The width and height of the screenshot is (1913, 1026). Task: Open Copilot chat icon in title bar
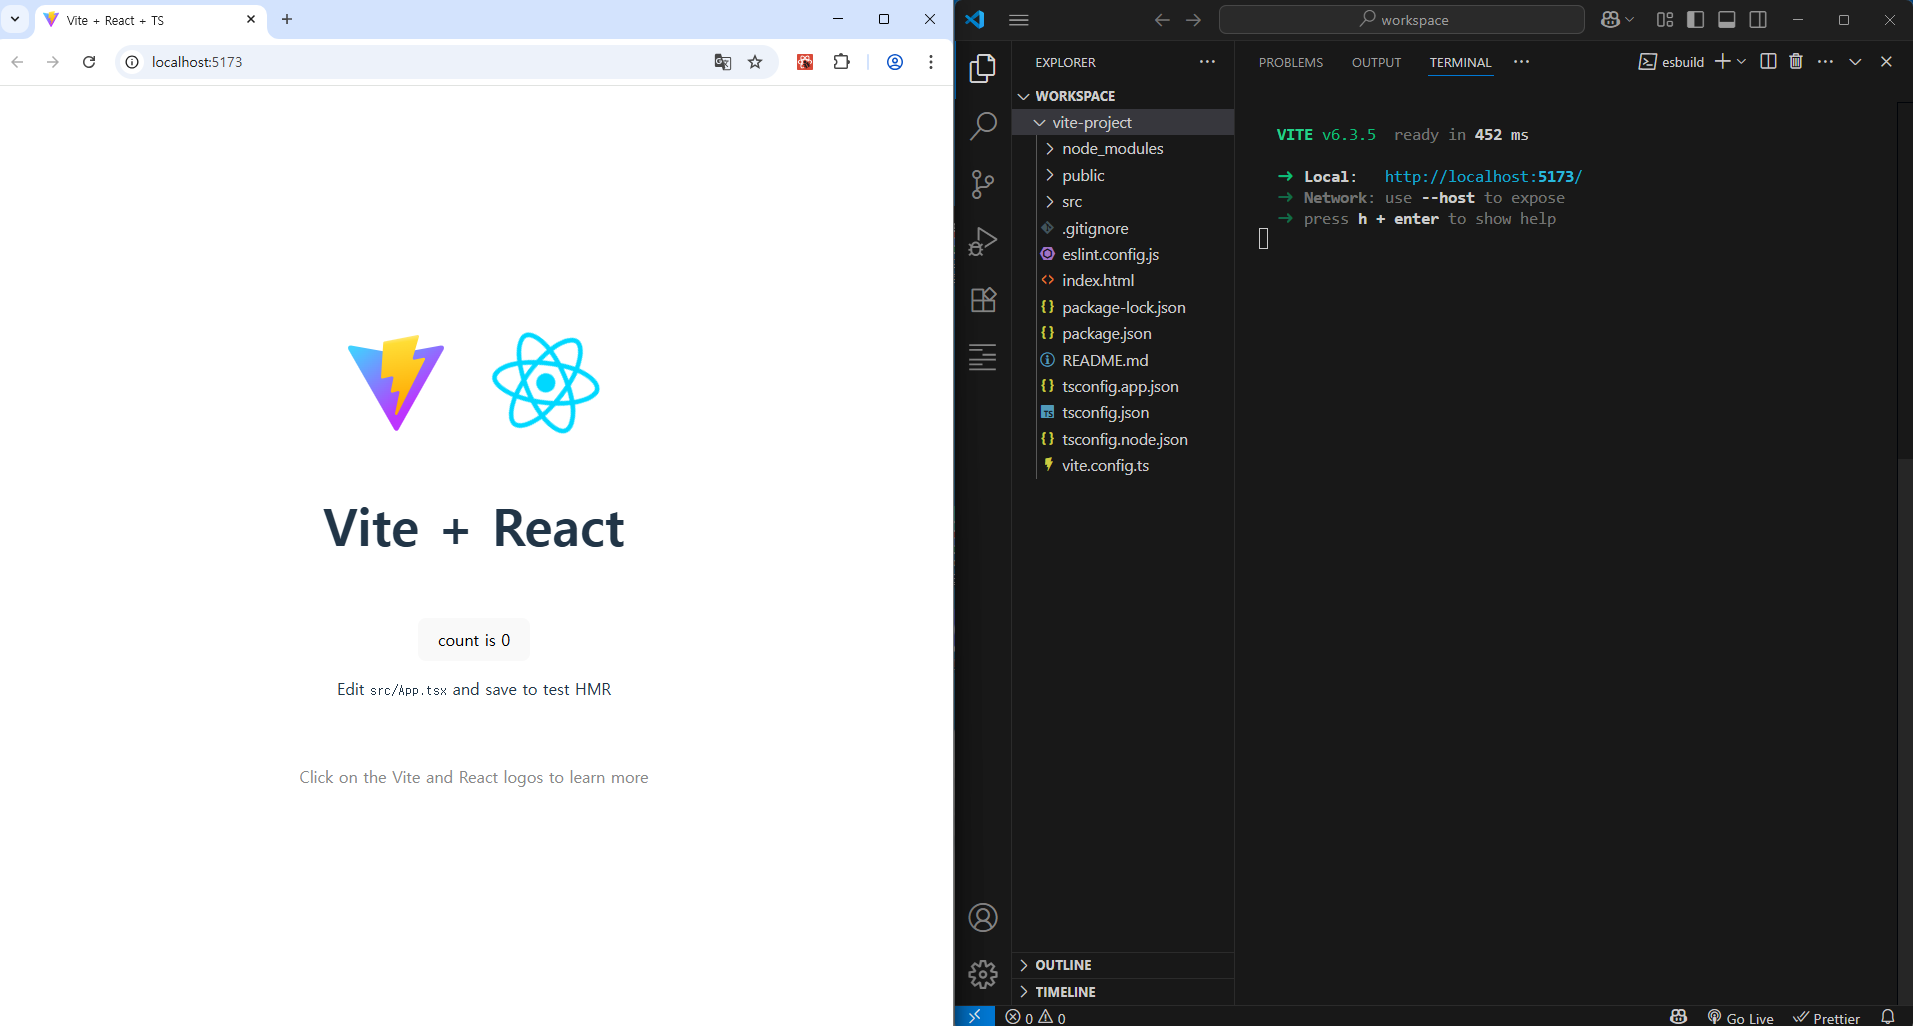point(1610,20)
